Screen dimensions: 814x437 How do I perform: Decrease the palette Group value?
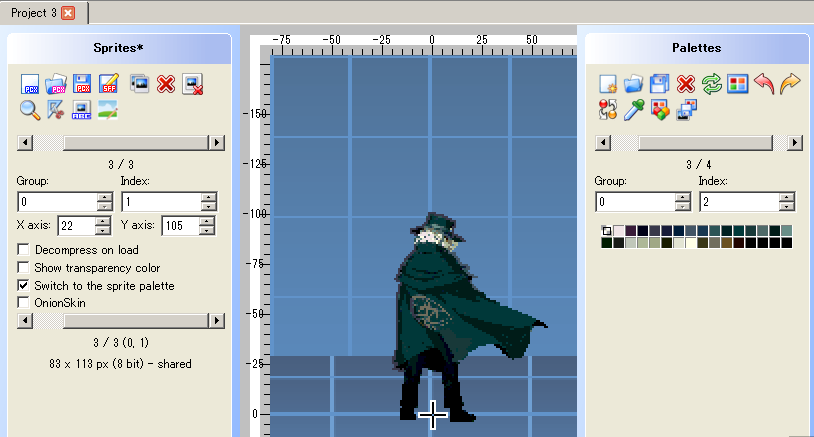click(683, 206)
